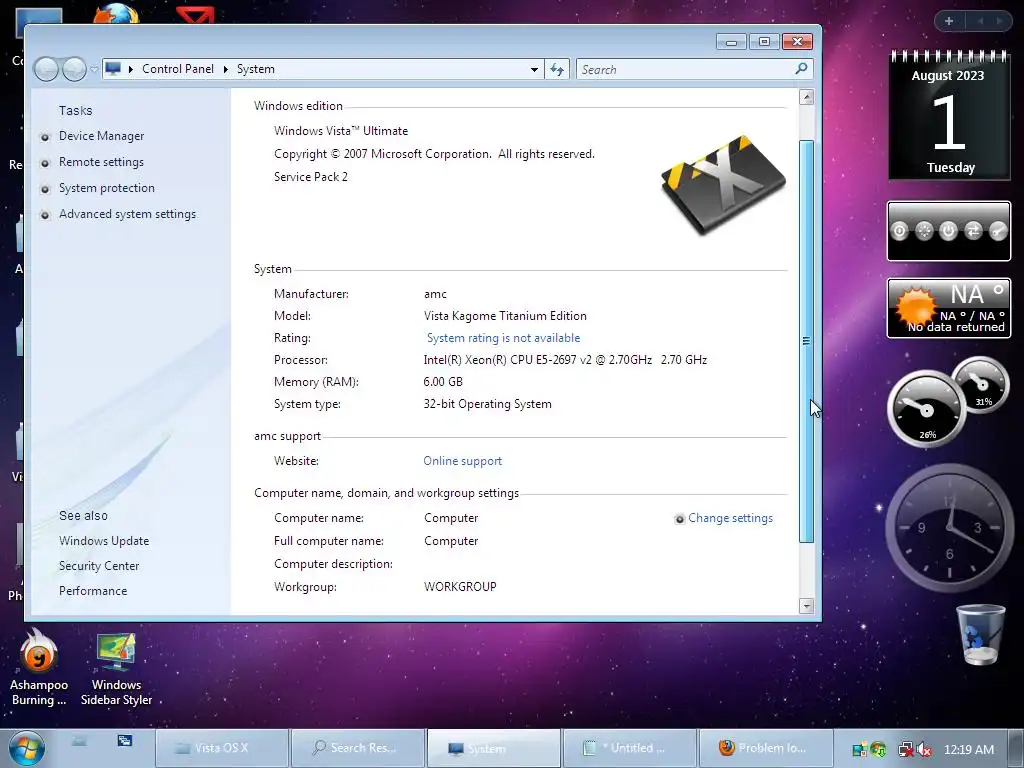Click the Windows Vista Ultimate edition text
The width and height of the screenshot is (1024, 768).
[x=341, y=131]
